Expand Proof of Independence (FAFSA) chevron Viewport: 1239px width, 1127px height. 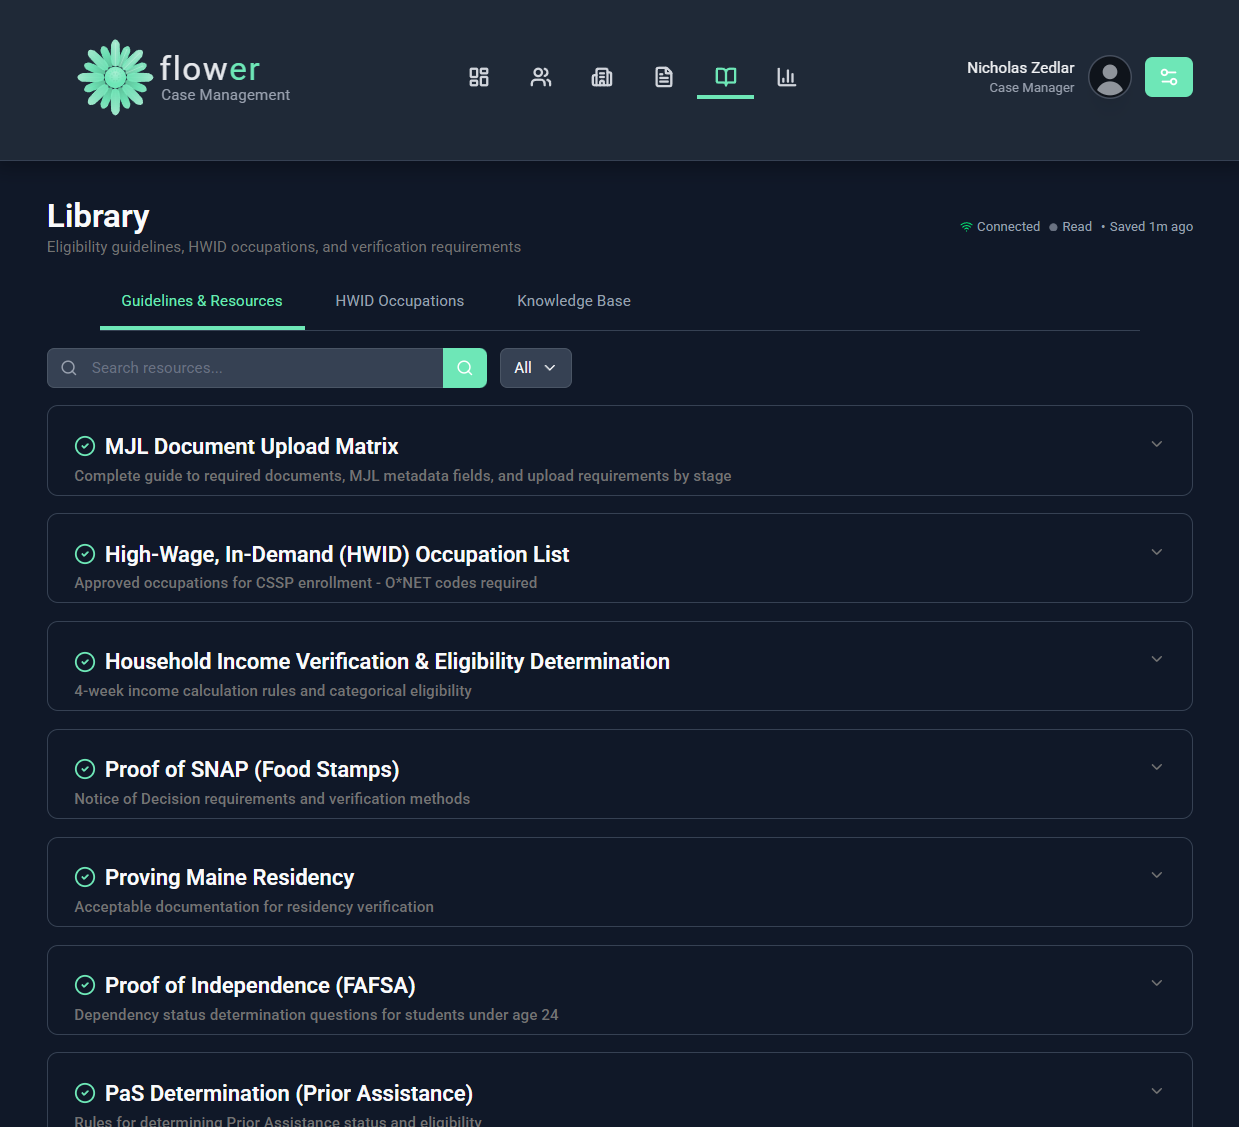click(1156, 983)
